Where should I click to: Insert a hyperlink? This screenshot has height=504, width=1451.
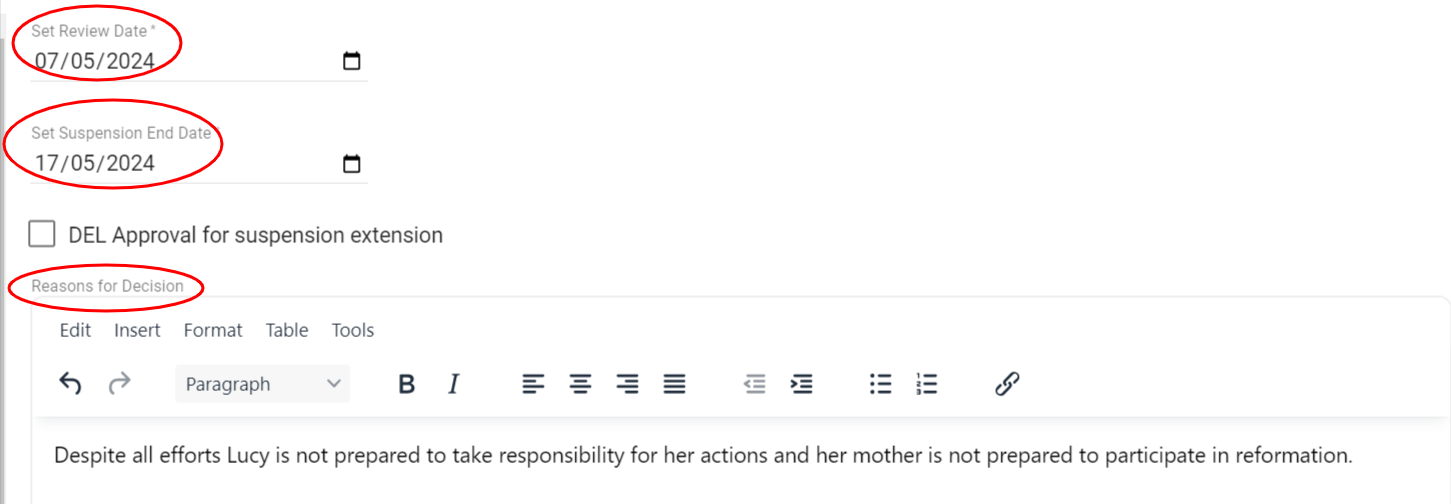(1007, 384)
